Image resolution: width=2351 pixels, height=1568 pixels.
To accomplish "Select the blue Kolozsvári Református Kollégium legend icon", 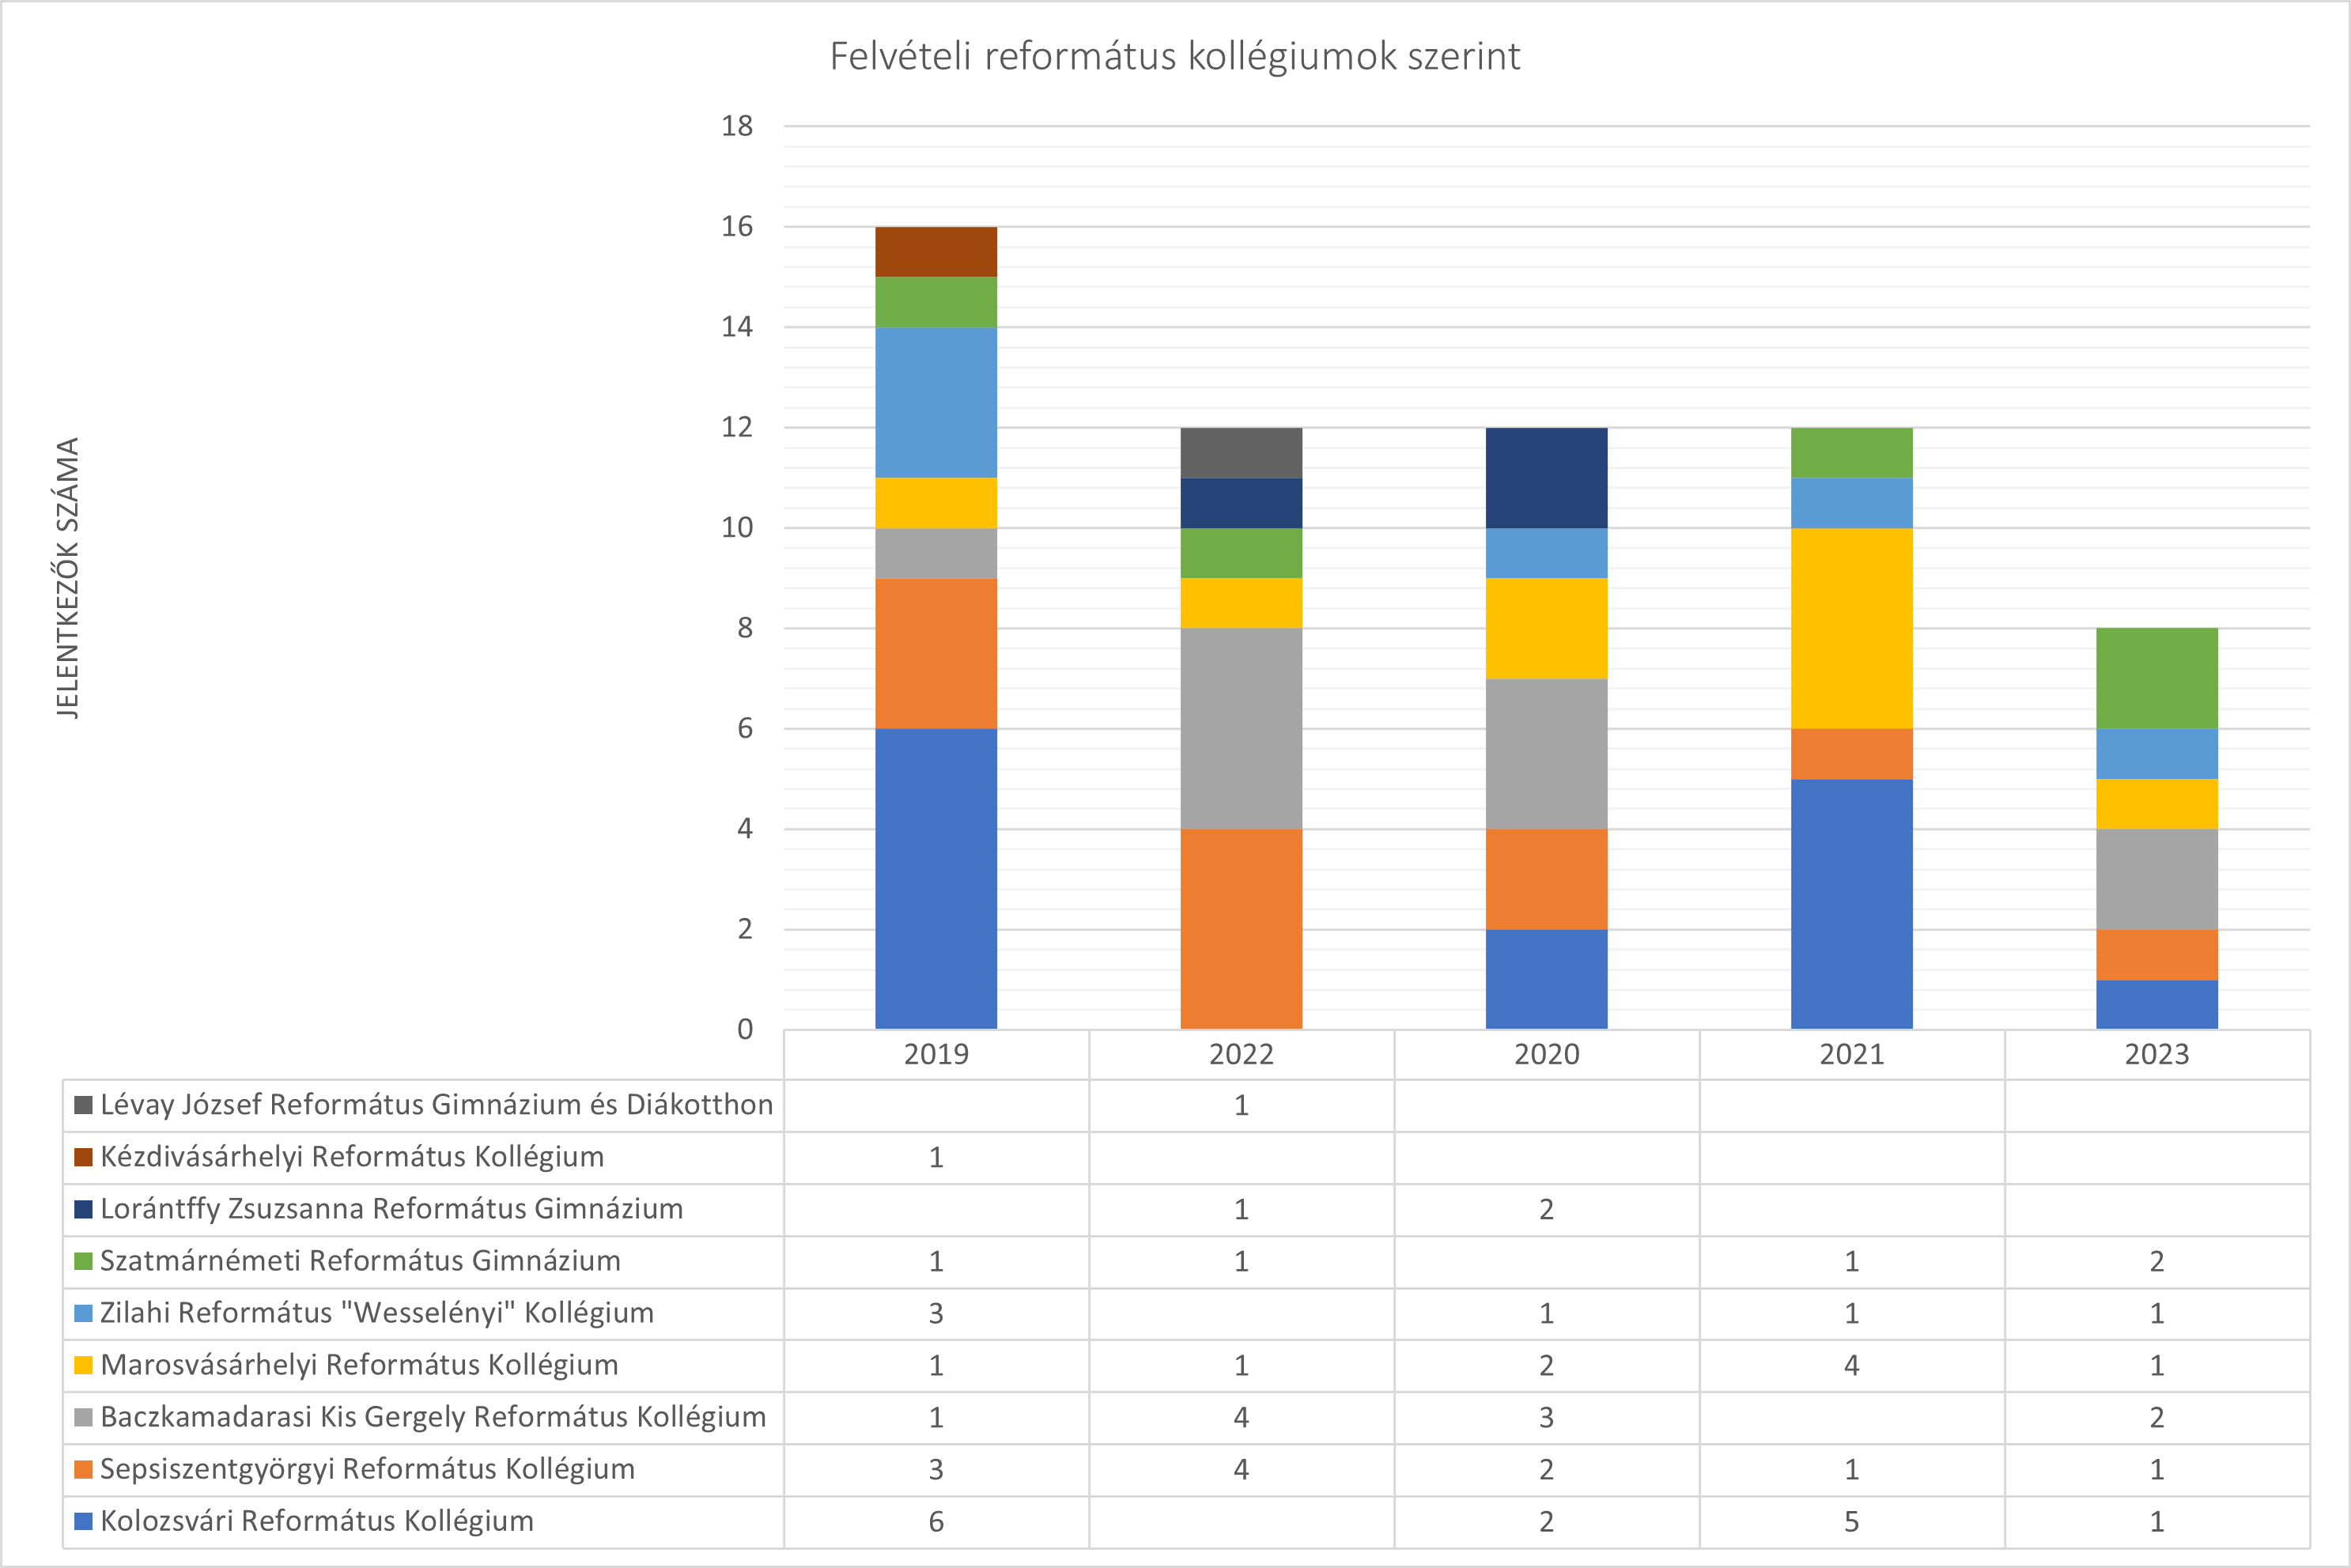I will [x=83, y=1521].
